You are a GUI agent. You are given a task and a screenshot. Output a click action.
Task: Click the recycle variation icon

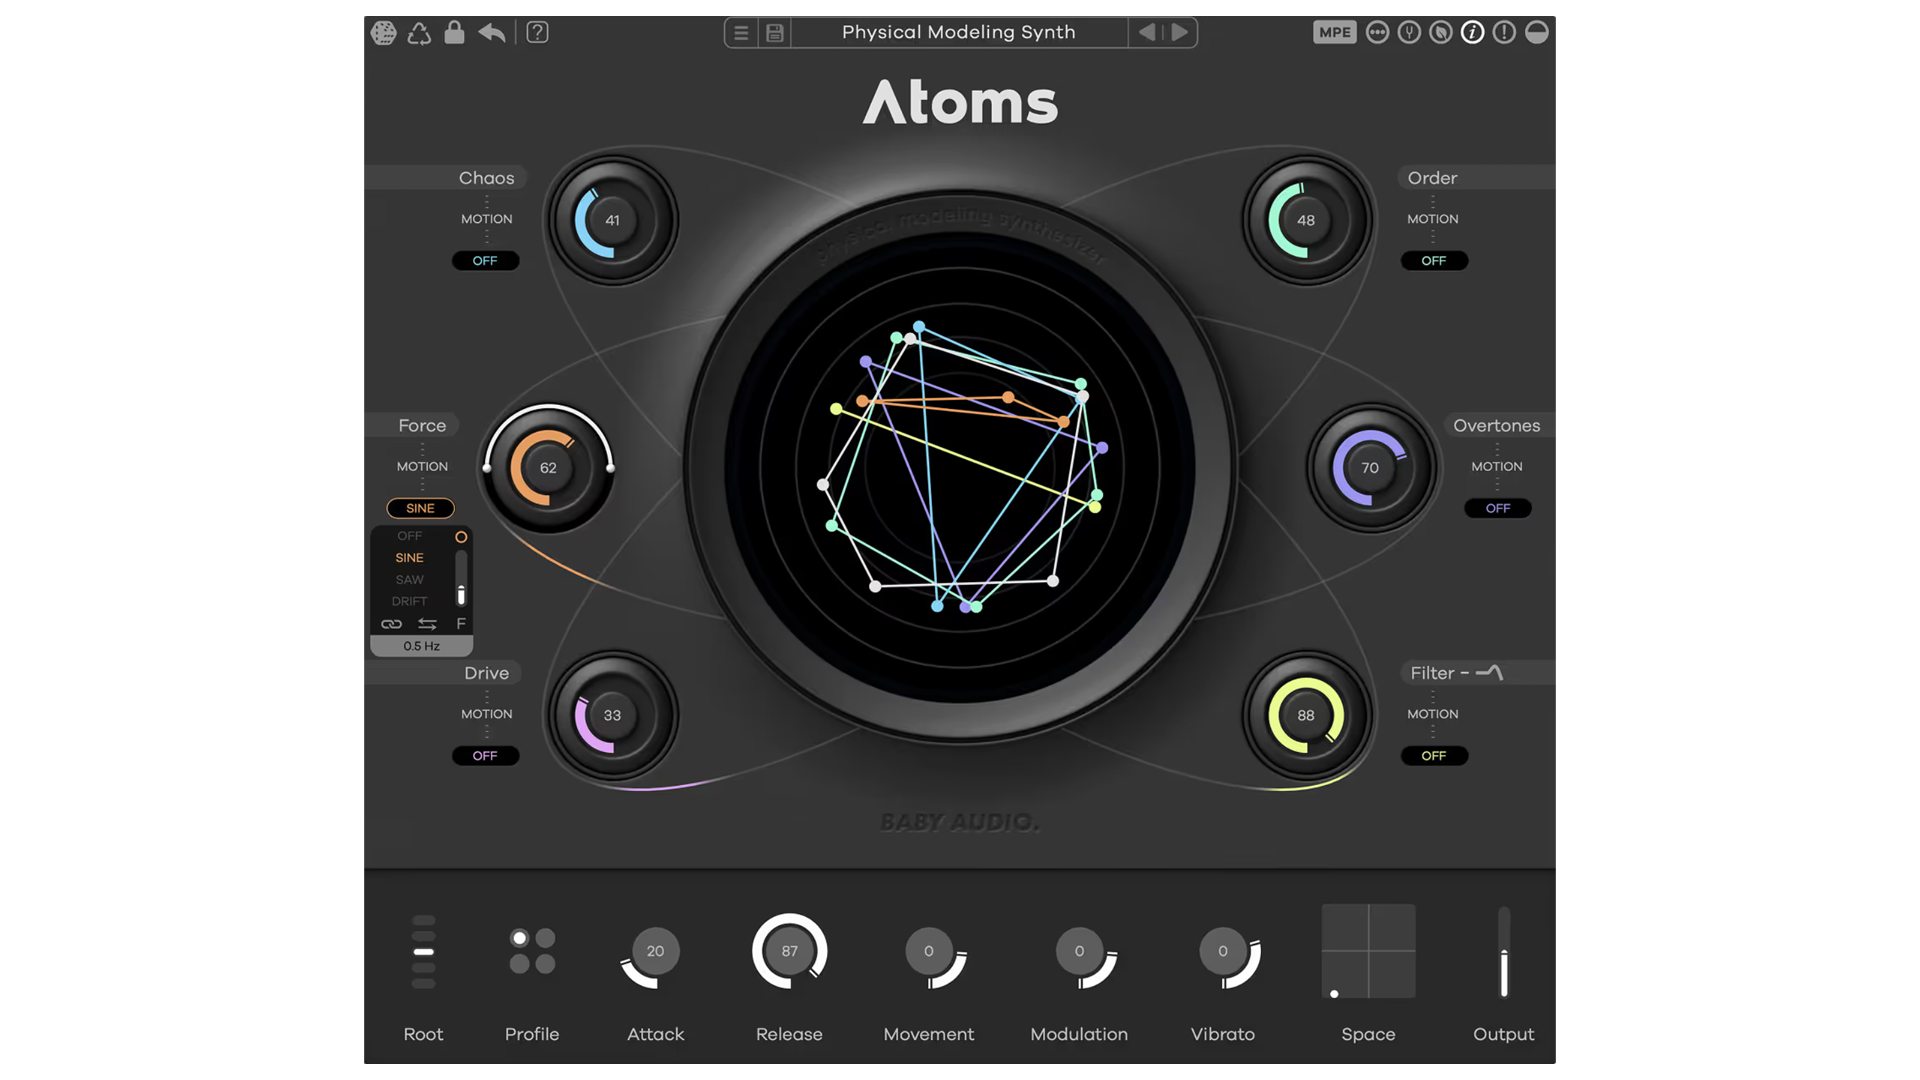(419, 33)
